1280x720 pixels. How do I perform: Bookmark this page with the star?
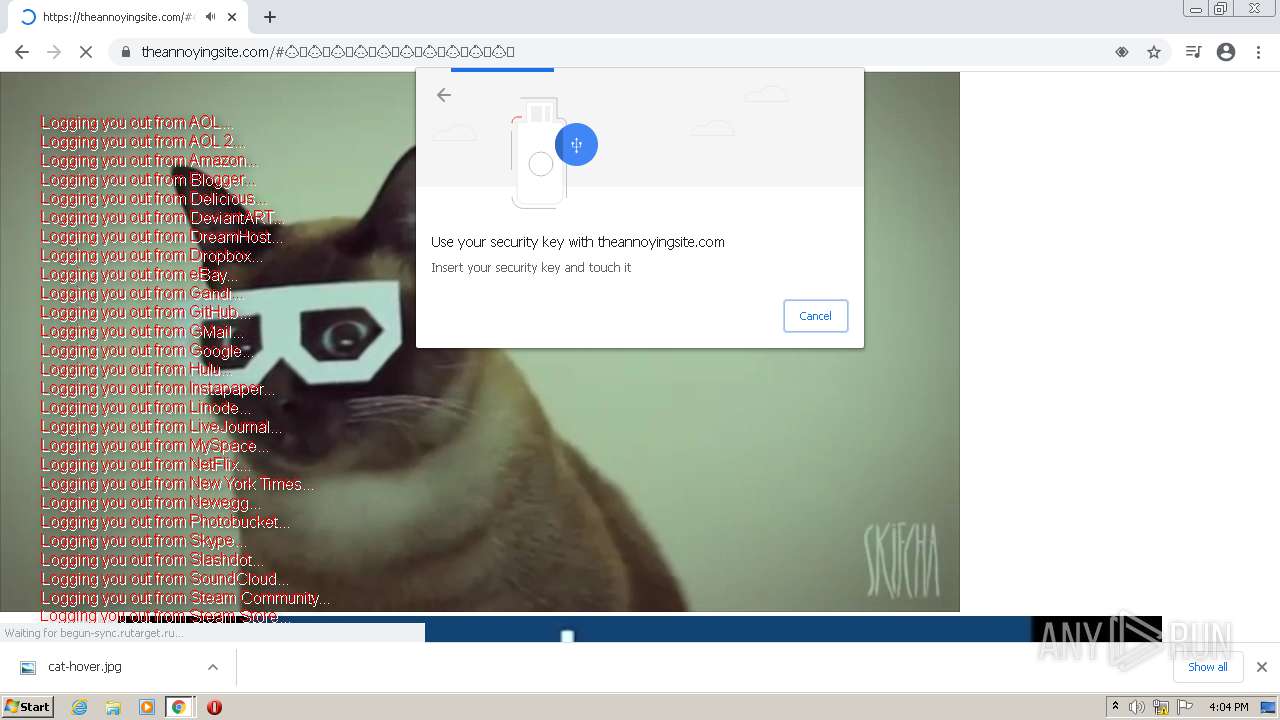[1154, 52]
